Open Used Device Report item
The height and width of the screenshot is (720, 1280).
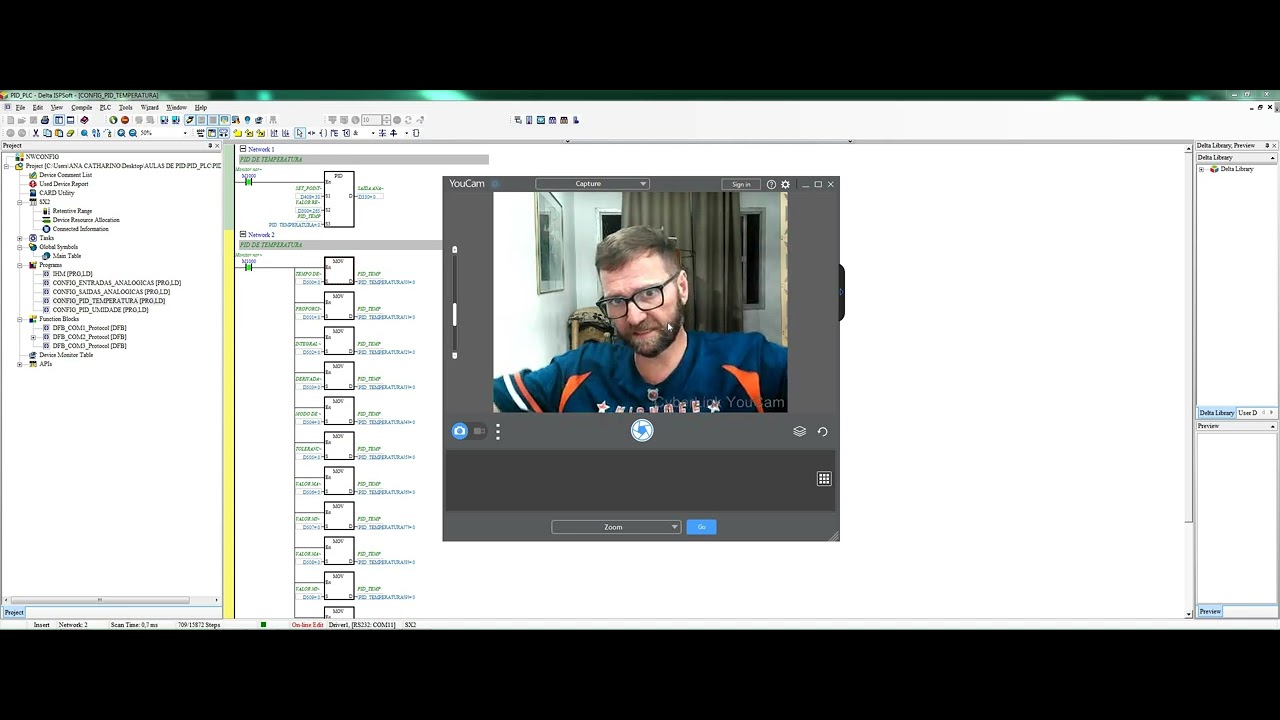tap(63, 184)
